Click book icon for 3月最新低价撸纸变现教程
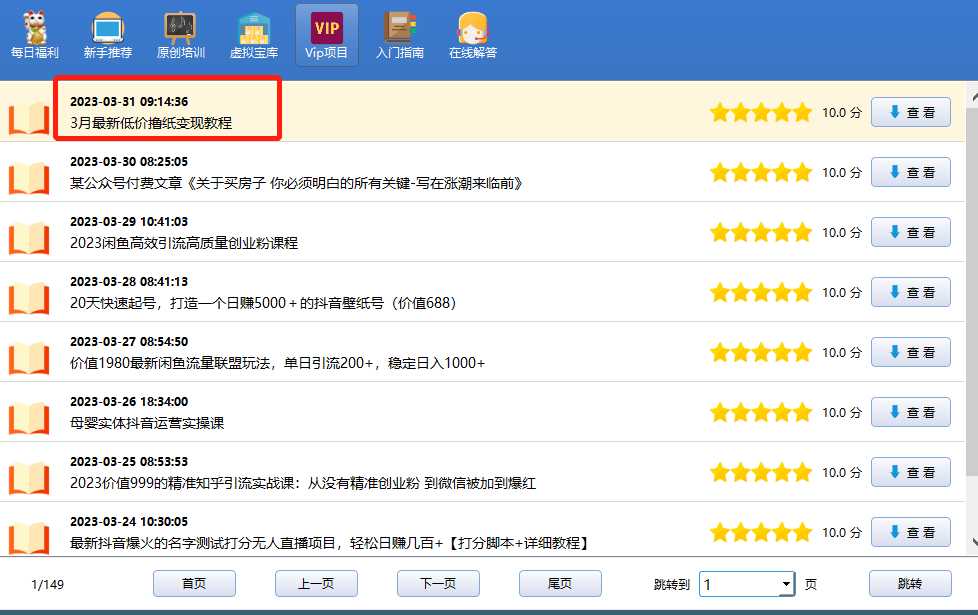 pos(29,117)
